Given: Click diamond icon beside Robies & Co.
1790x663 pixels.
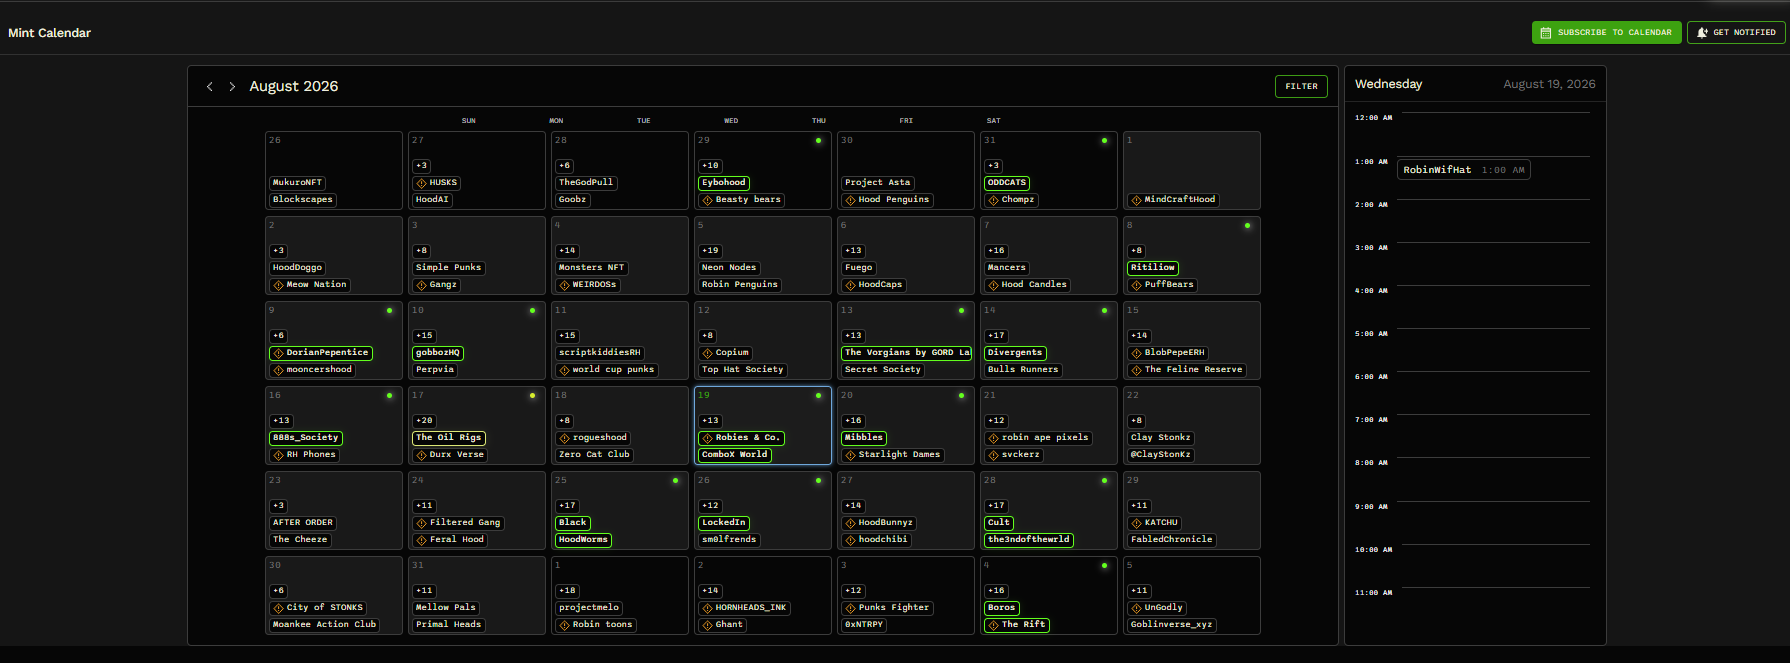Looking at the screenshot, I should click(708, 438).
